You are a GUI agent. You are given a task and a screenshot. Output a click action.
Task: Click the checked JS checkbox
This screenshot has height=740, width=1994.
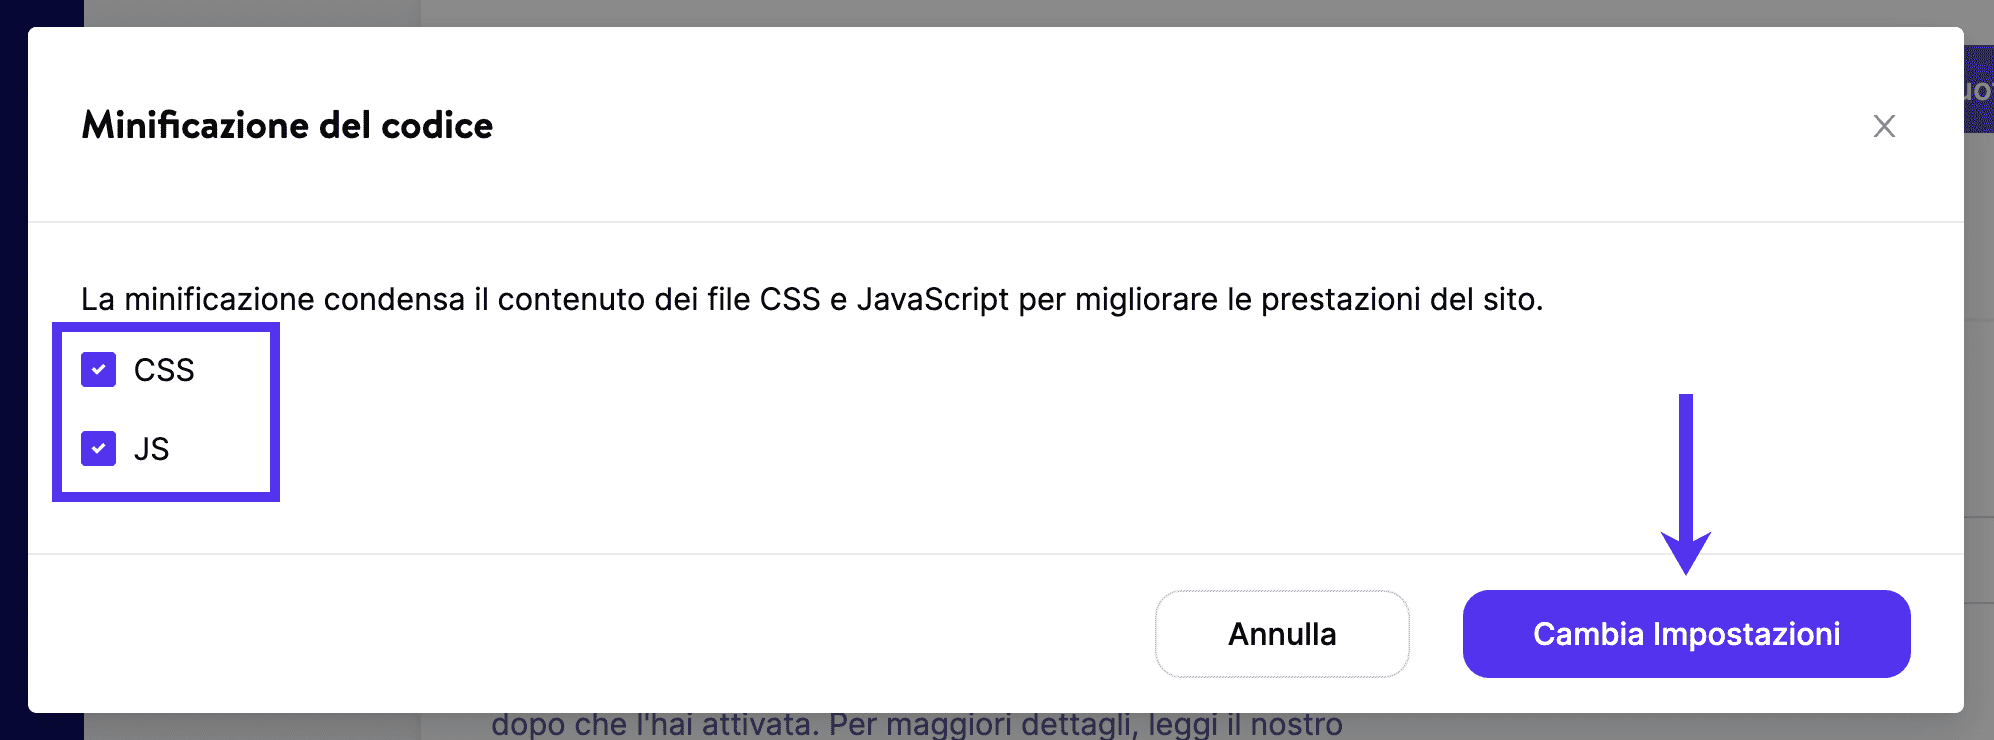click(x=98, y=449)
